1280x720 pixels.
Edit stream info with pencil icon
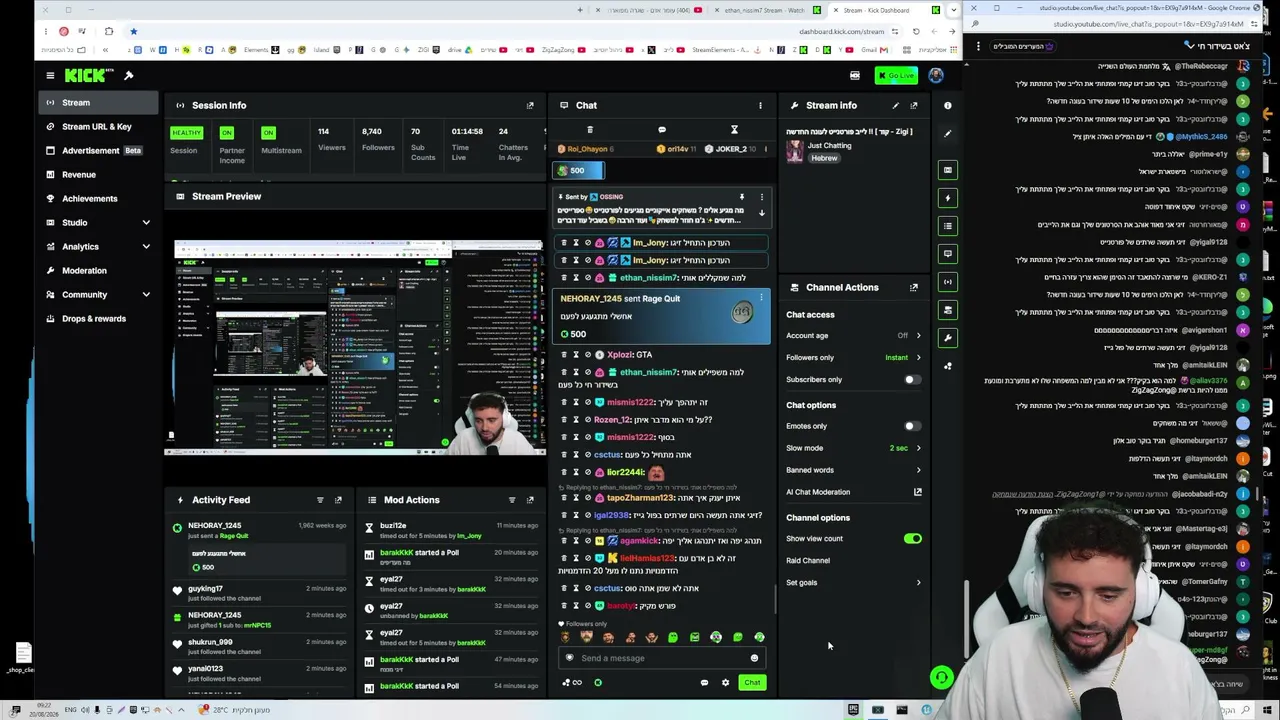click(x=895, y=105)
